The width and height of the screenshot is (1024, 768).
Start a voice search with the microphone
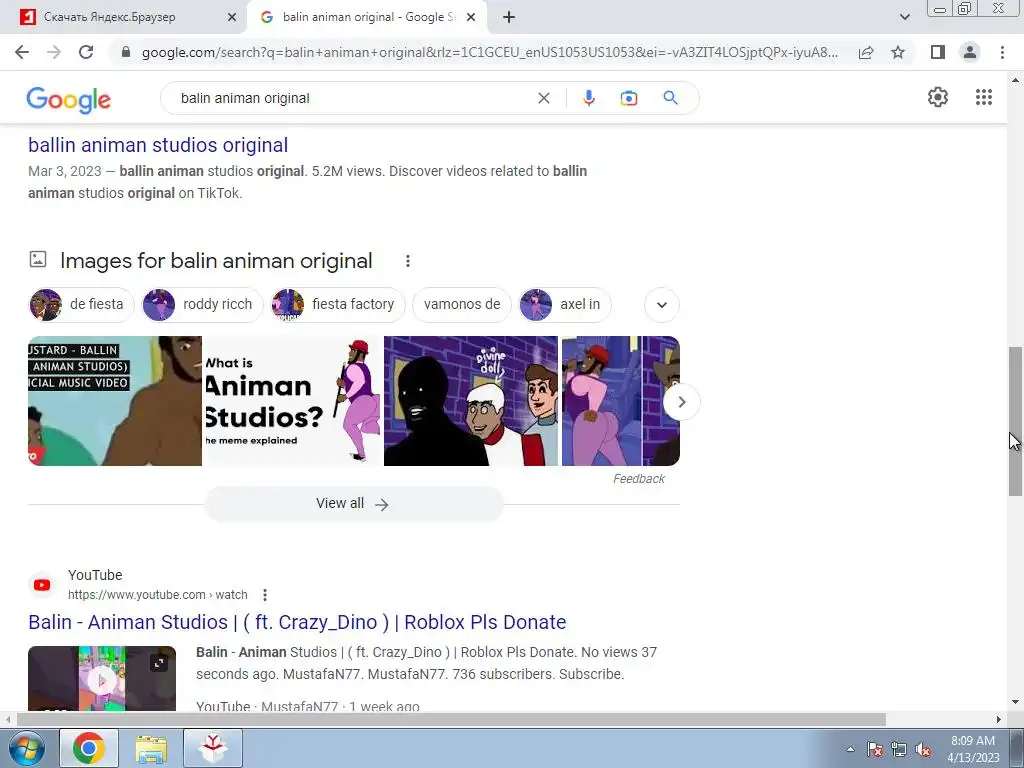click(x=588, y=98)
